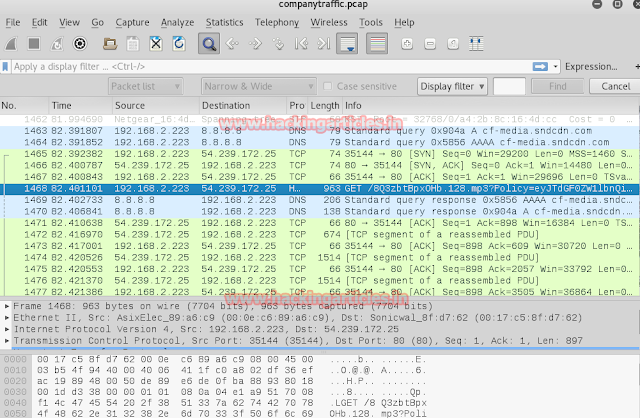640x418 pixels.
Task: Toggle the Case sensitive checkbox
Action: coord(327,87)
